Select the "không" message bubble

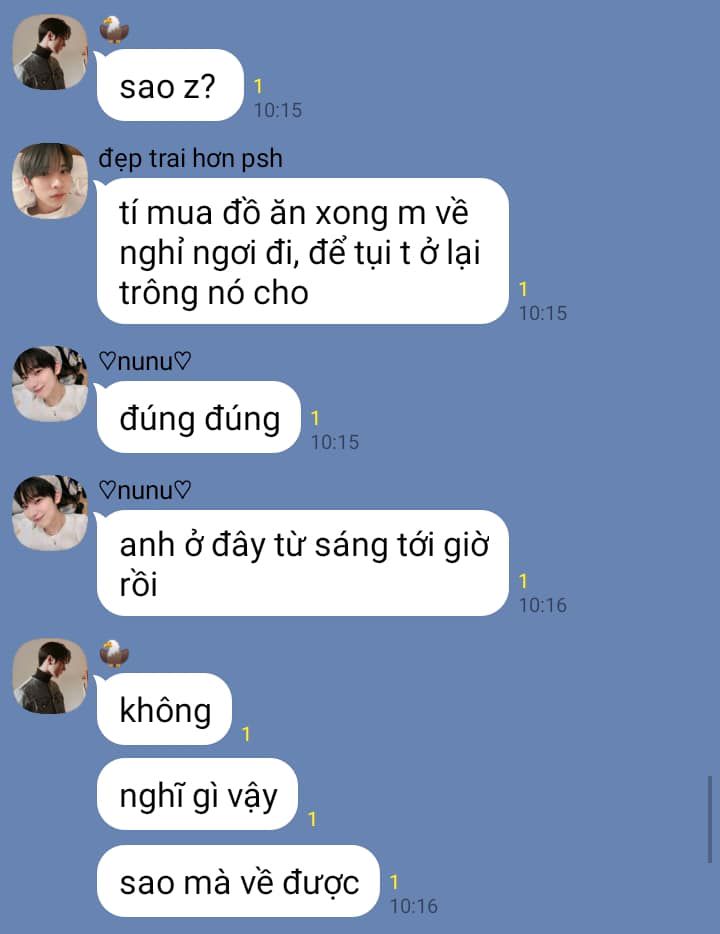coord(164,709)
